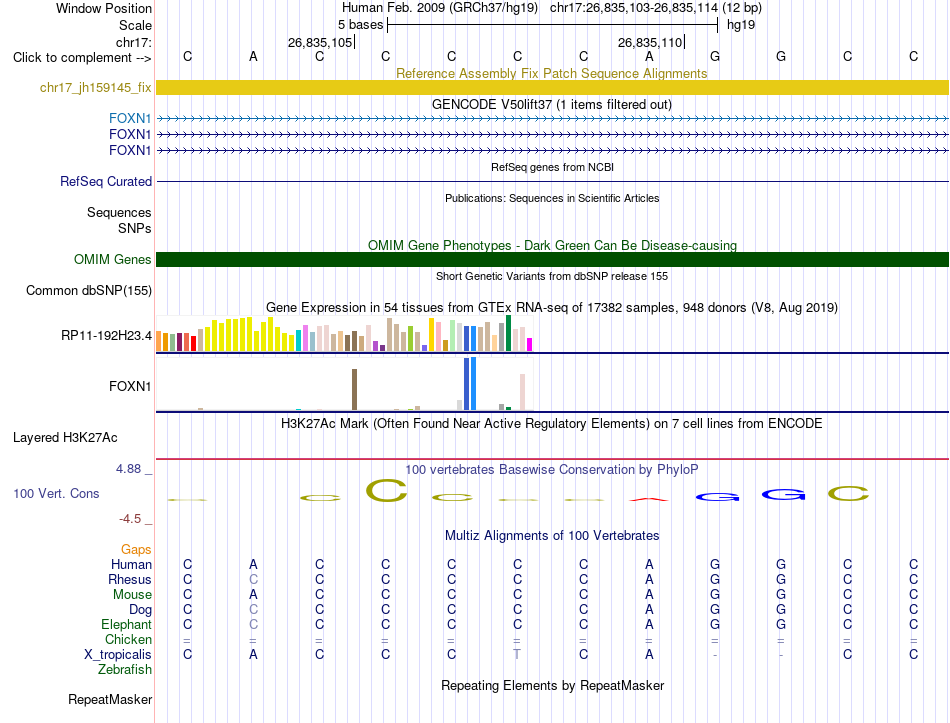Click the RefSeq genes from NCBI title

552,167
